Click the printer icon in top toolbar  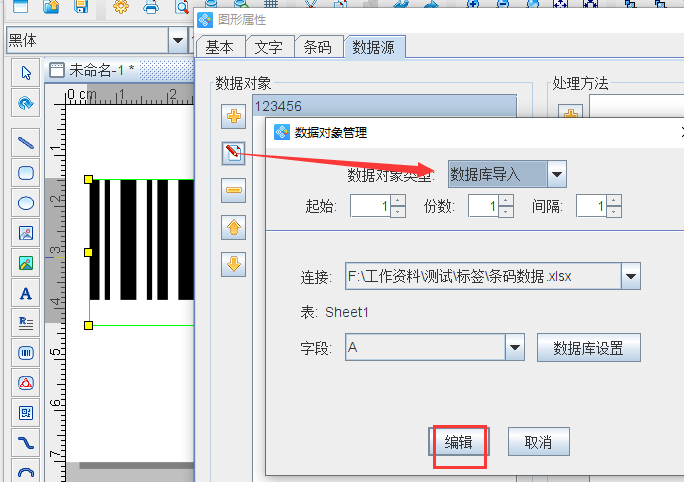tap(151, 6)
